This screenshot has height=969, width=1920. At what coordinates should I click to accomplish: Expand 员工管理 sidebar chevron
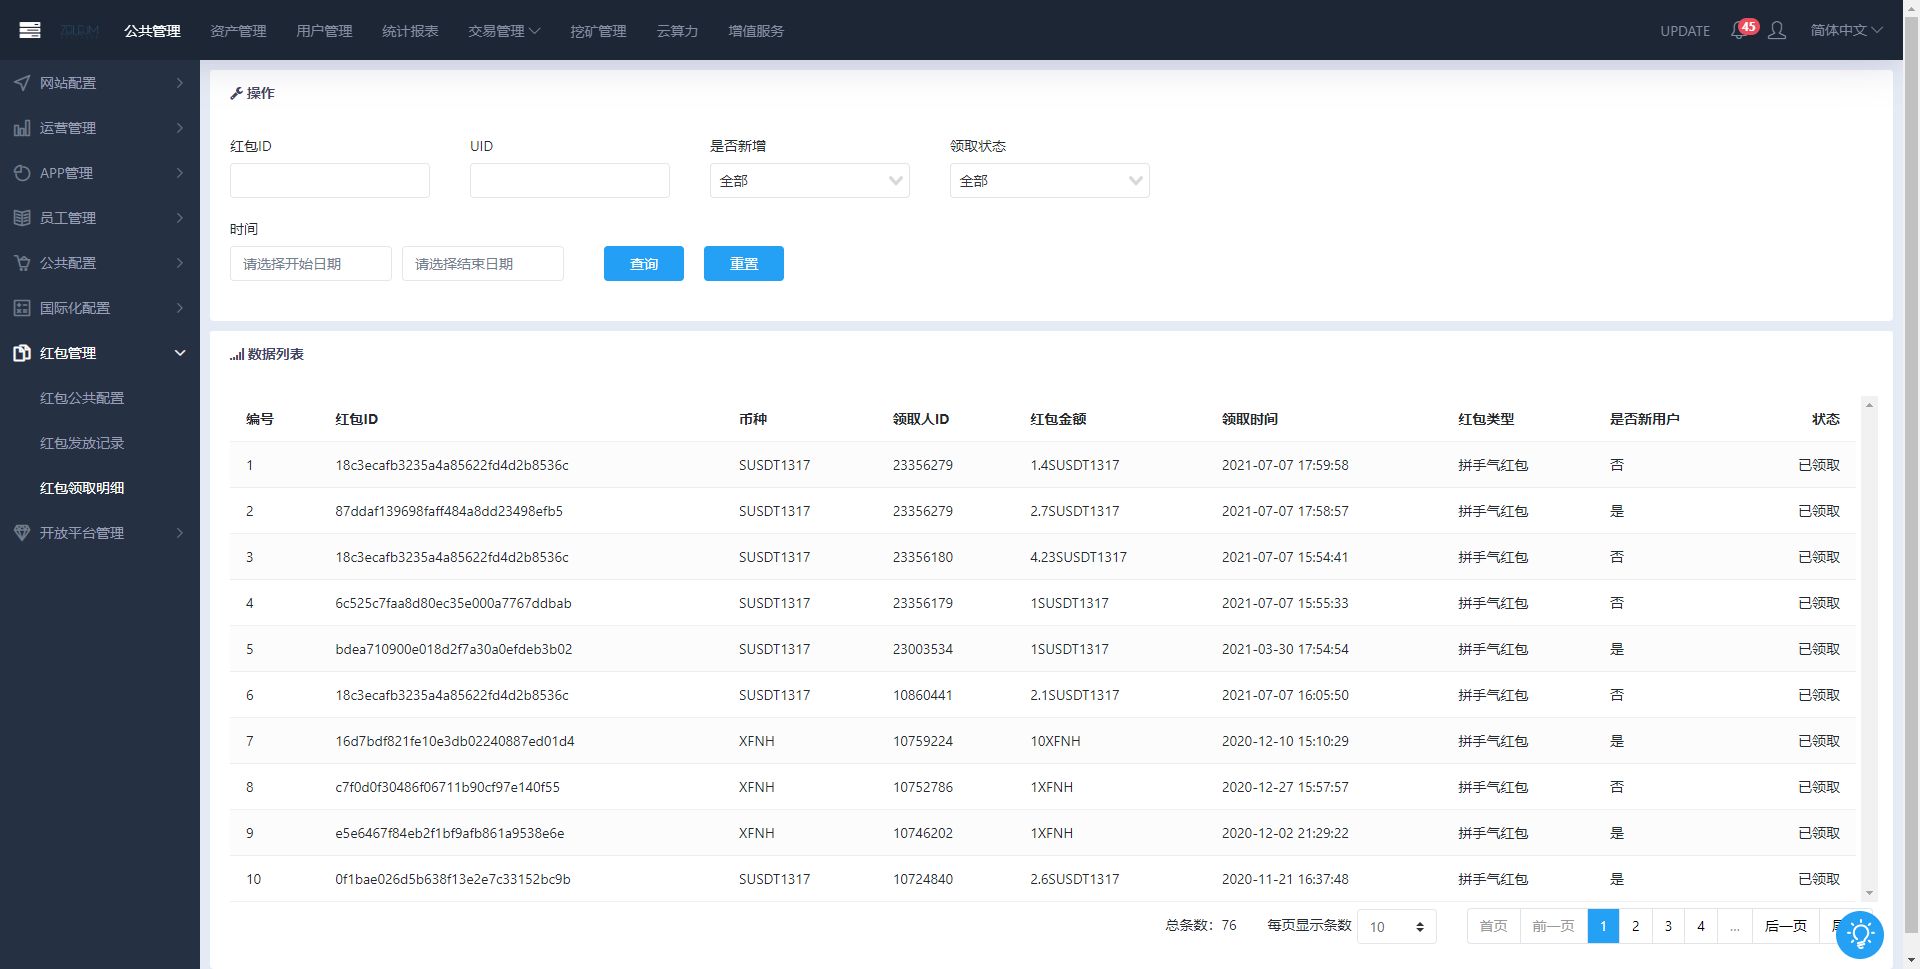tap(180, 218)
